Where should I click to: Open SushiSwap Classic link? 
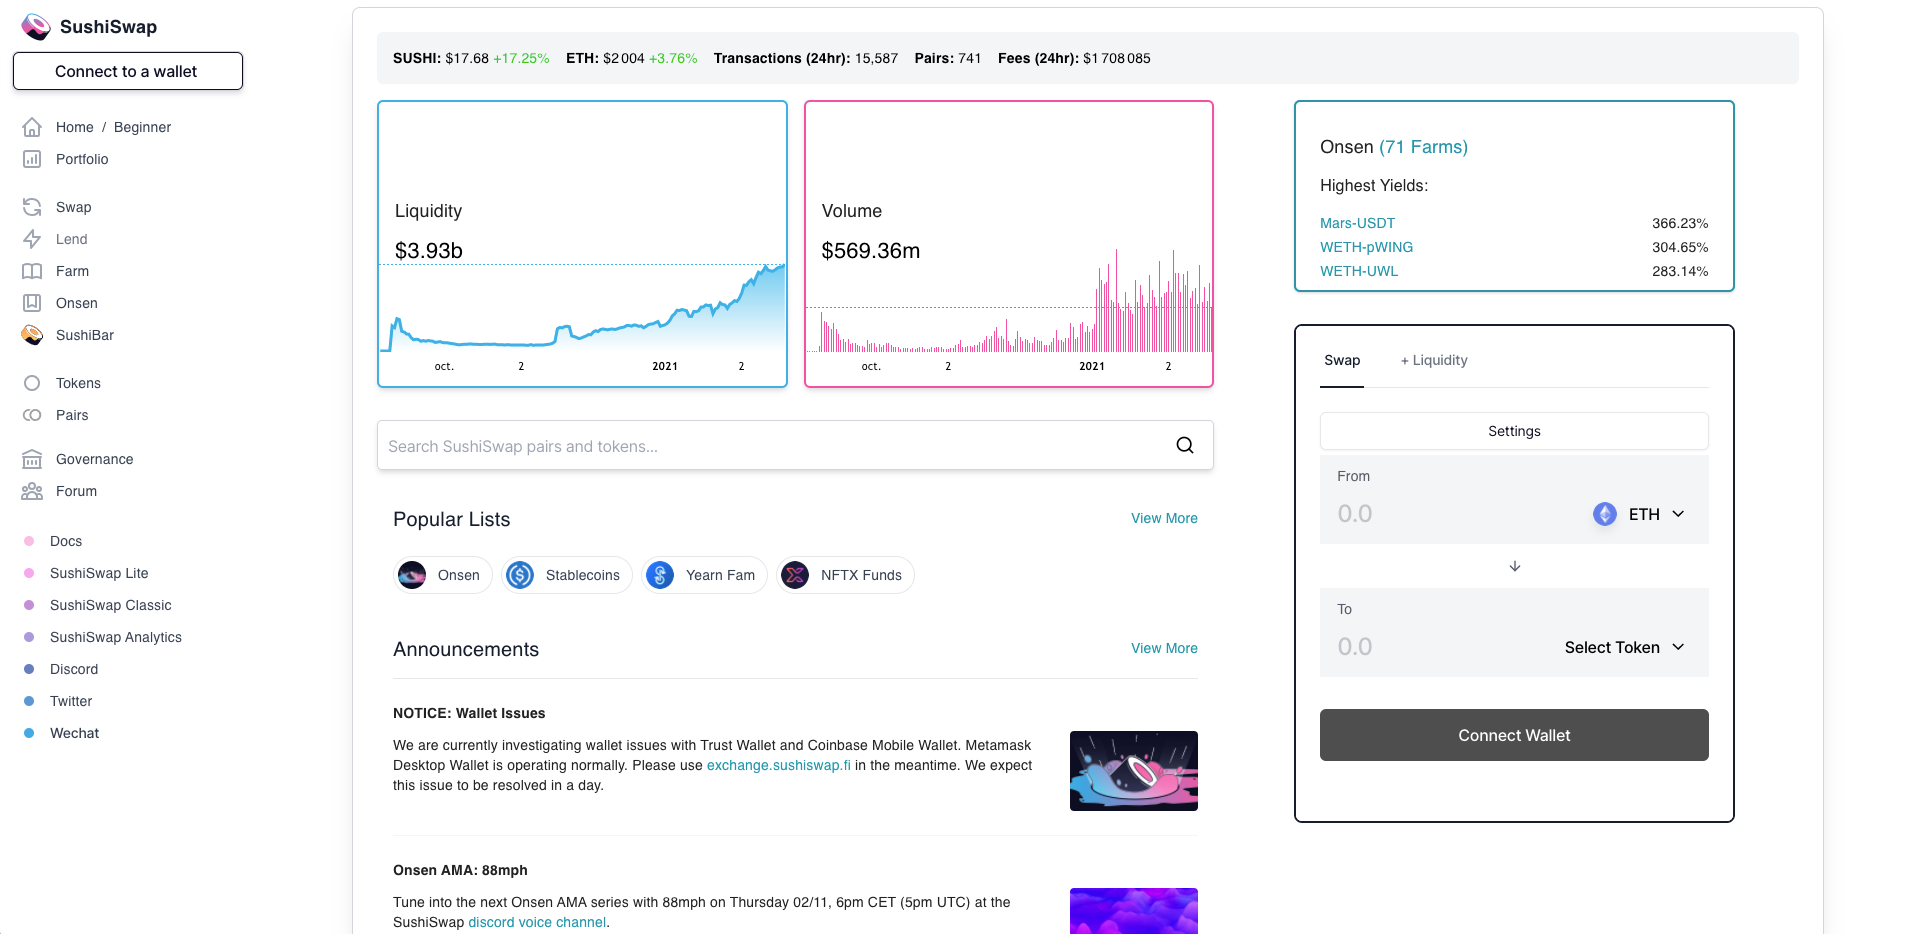coord(111,605)
